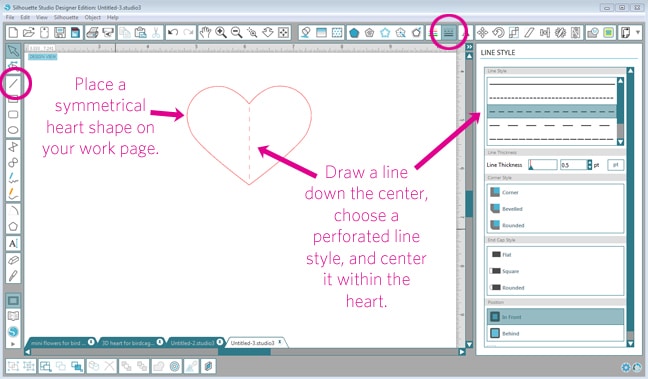Open the Fill Color pentagon icon

coord(354,33)
